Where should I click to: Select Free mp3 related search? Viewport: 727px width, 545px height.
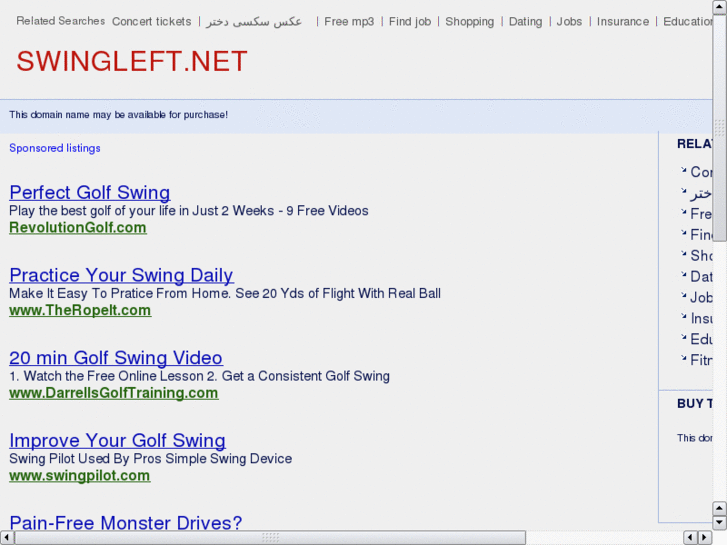click(349, 21)
